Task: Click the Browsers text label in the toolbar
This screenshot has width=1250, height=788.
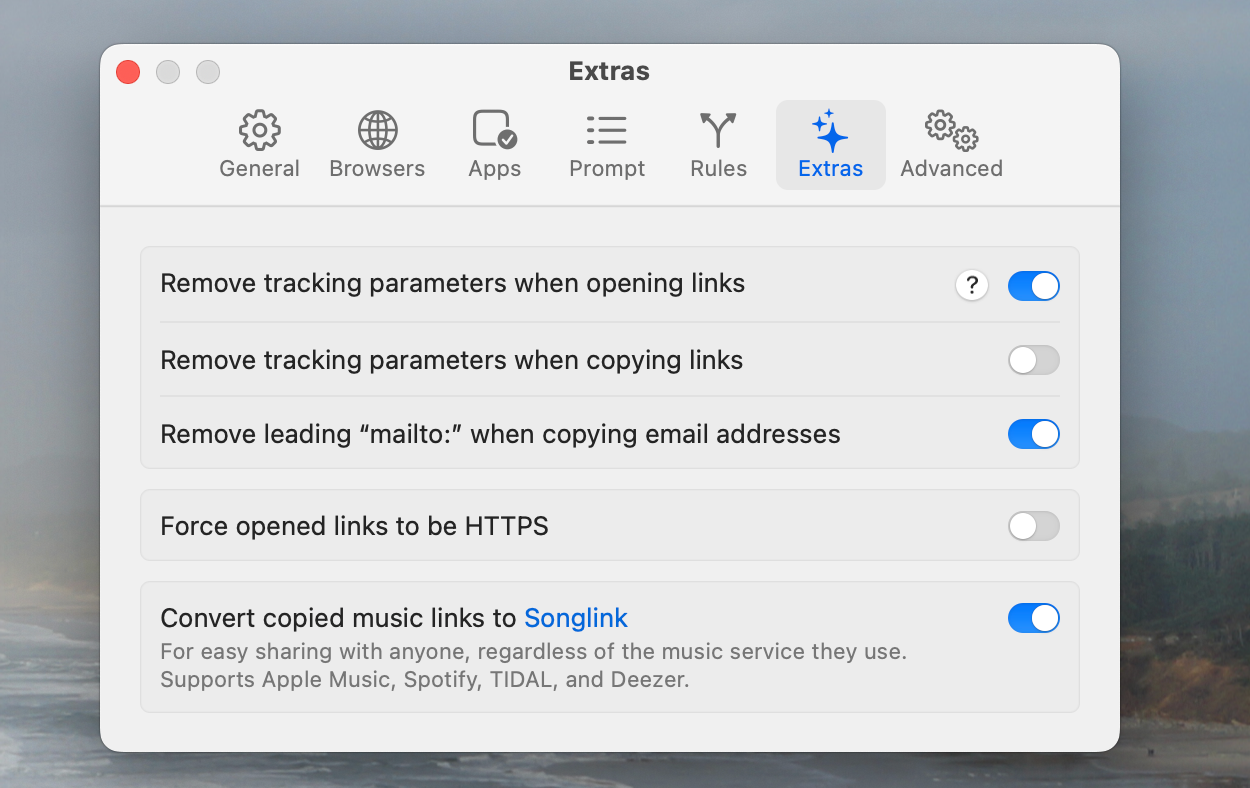Action: pyautogui.click(x=377, y=168)
